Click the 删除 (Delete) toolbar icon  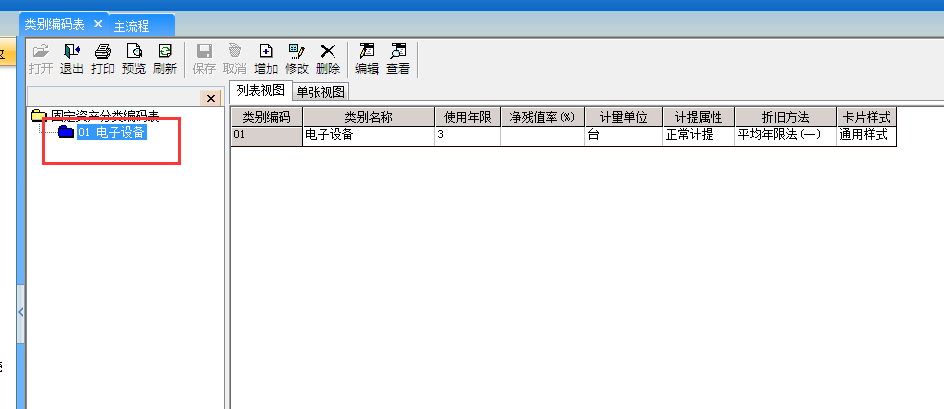[x=327, y=59]
